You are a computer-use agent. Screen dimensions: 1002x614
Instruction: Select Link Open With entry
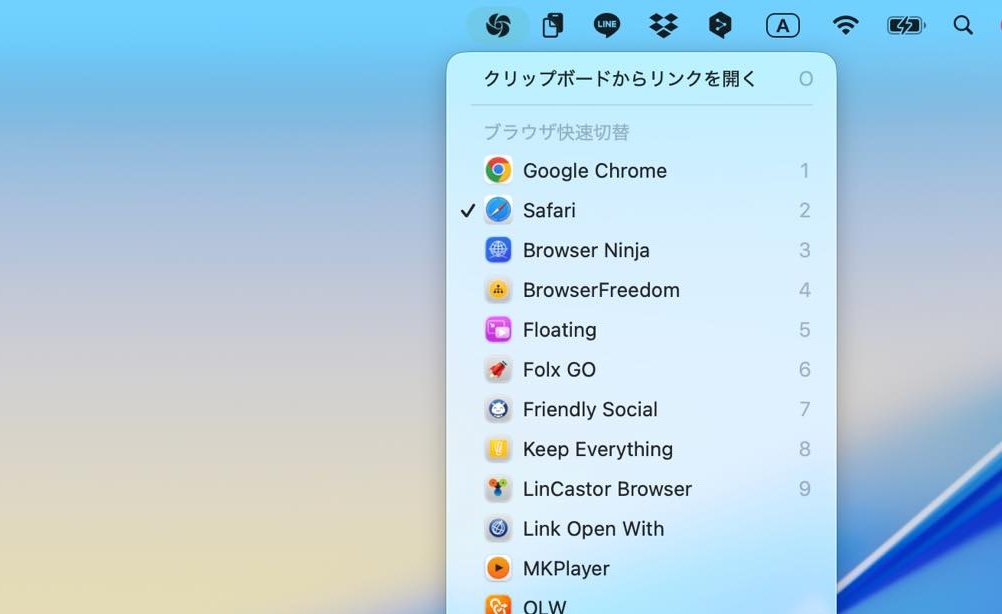click(593, 529)
